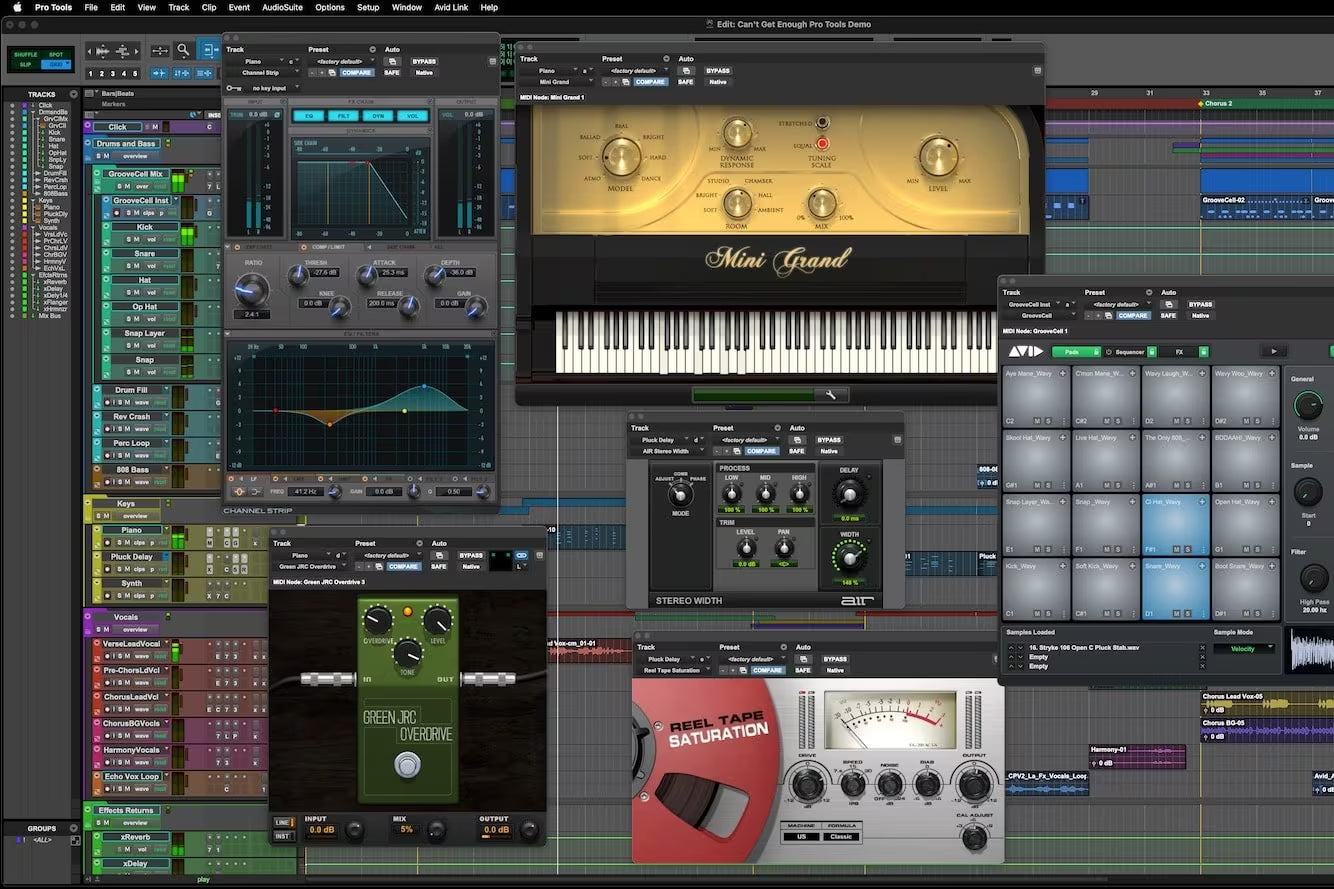Click the Avid logo in GrooveCell plugin

click(1026, 351)
